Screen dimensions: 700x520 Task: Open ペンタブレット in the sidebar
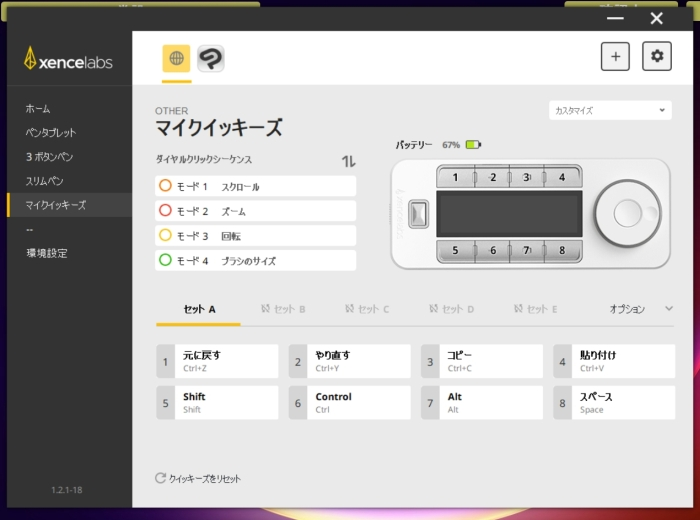[51, 133]
